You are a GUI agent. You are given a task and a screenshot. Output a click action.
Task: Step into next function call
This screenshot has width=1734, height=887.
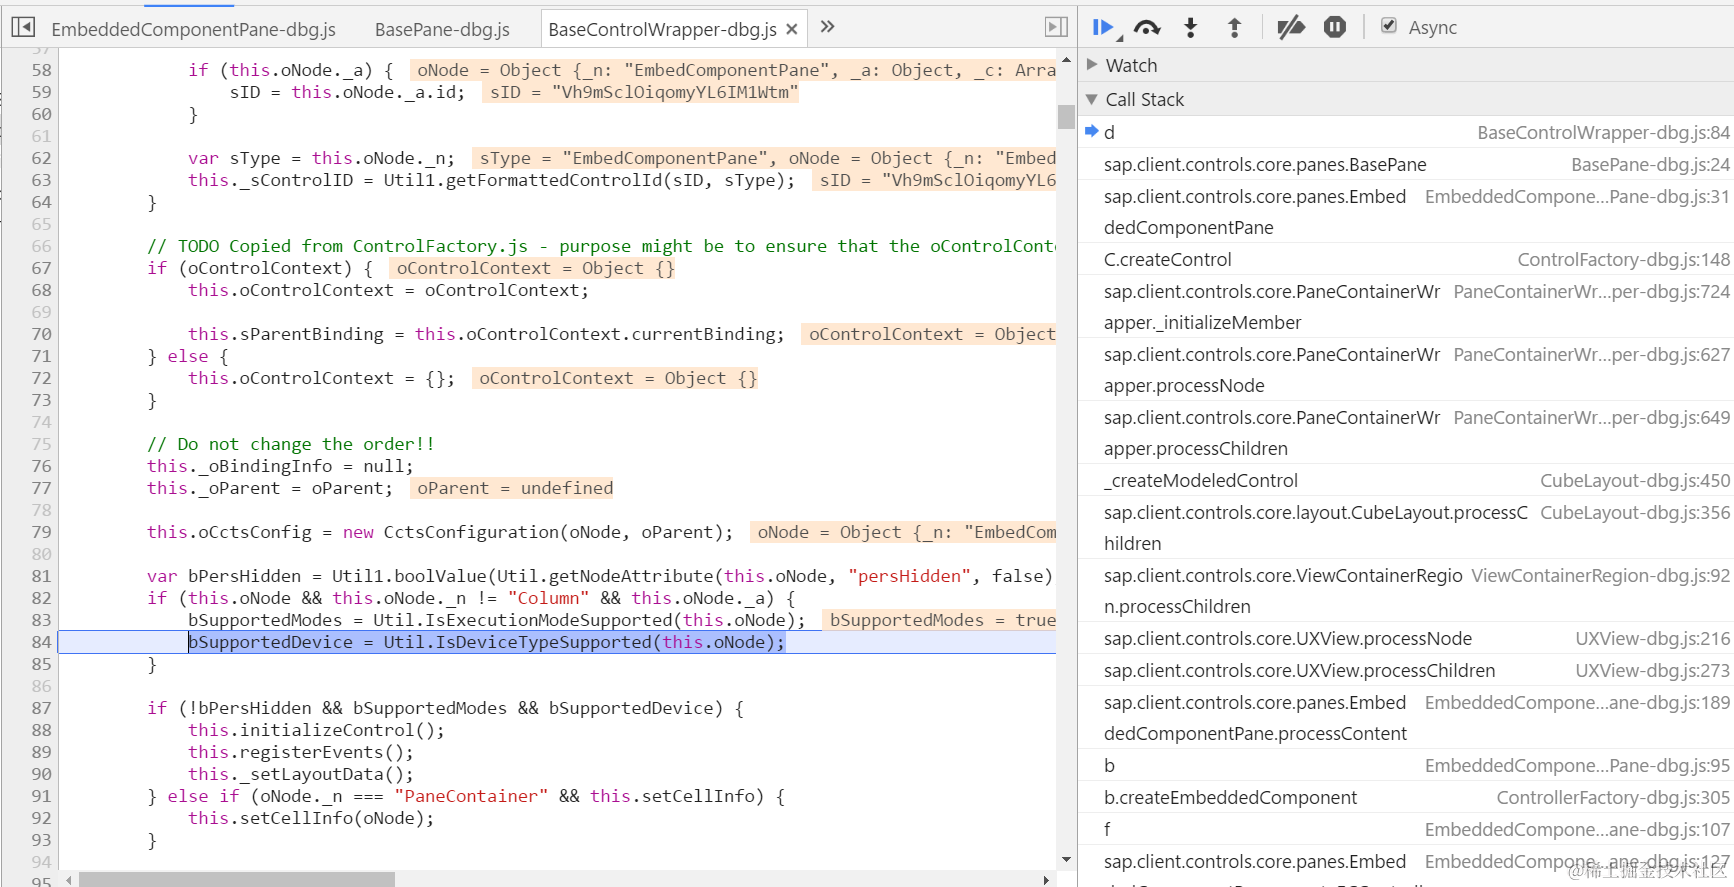pyautogui.click(x=1190, y=28)
